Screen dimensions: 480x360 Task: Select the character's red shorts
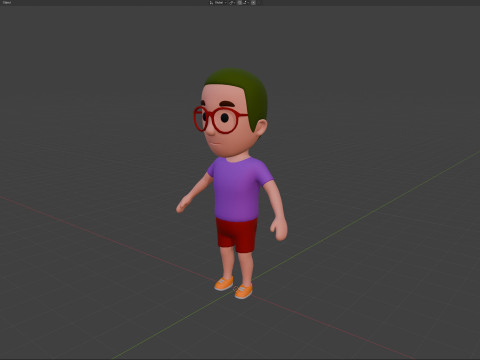[237, 235]
